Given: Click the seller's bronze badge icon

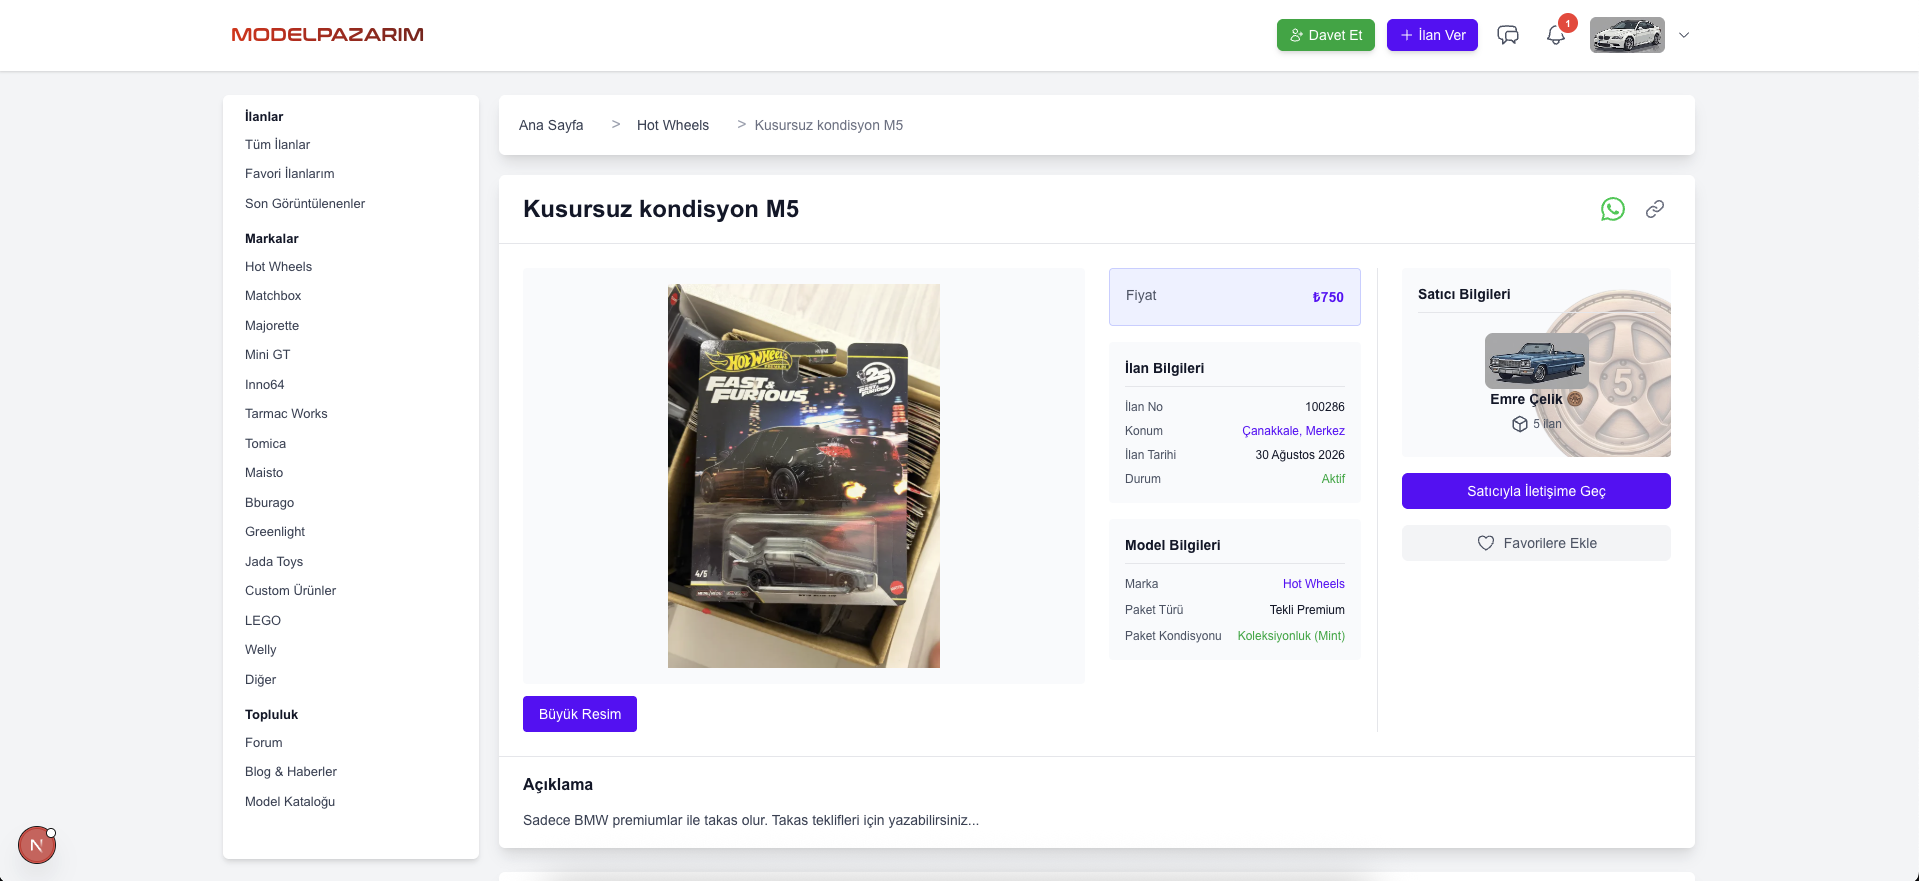Looking at the screenshot, I should click(1575, 399).
